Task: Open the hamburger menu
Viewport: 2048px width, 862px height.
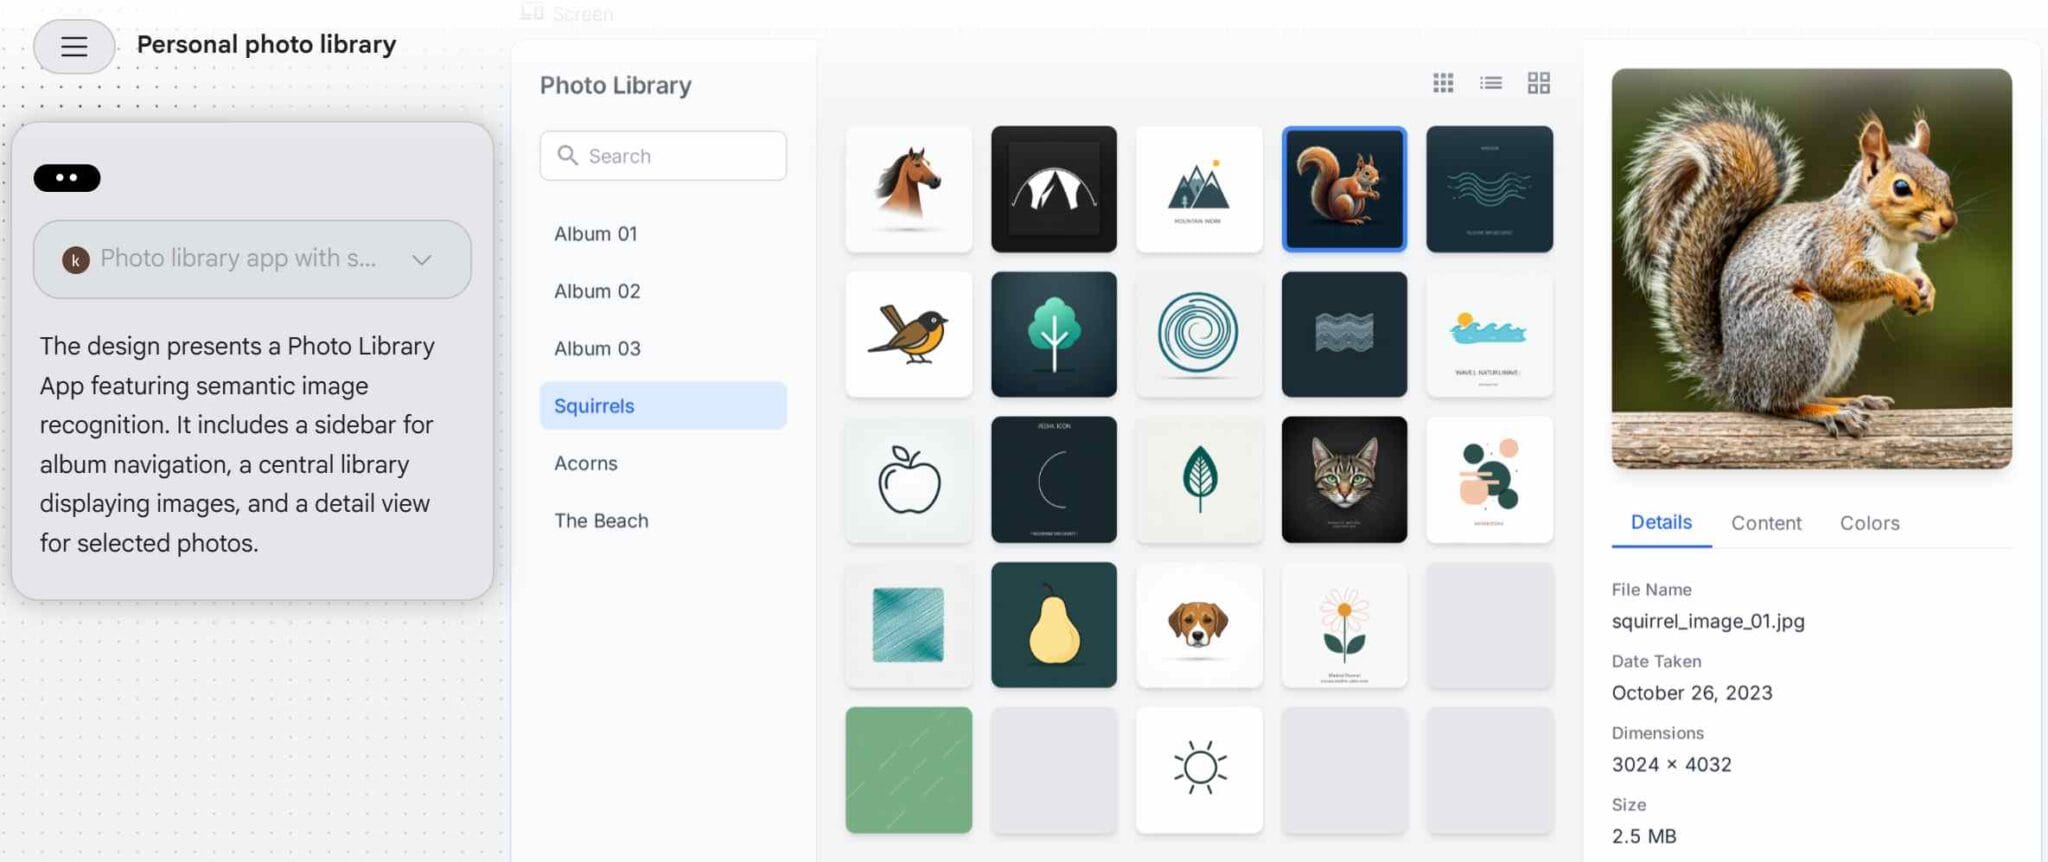Action: pyautogui.click(x=74, y=46)
